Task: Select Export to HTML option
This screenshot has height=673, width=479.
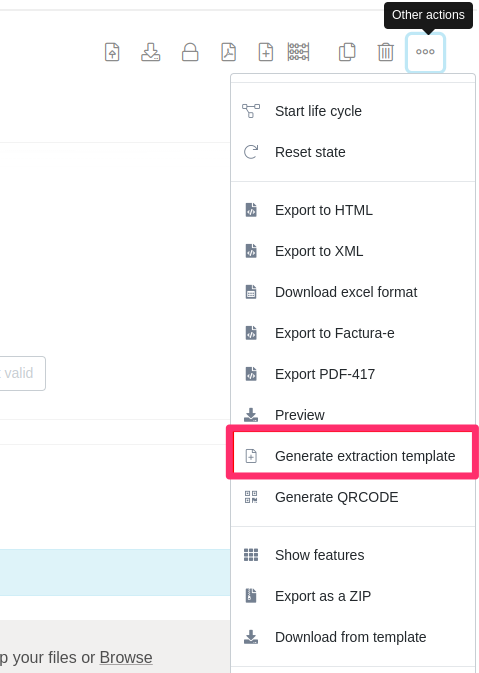Action: click(353, 210)
